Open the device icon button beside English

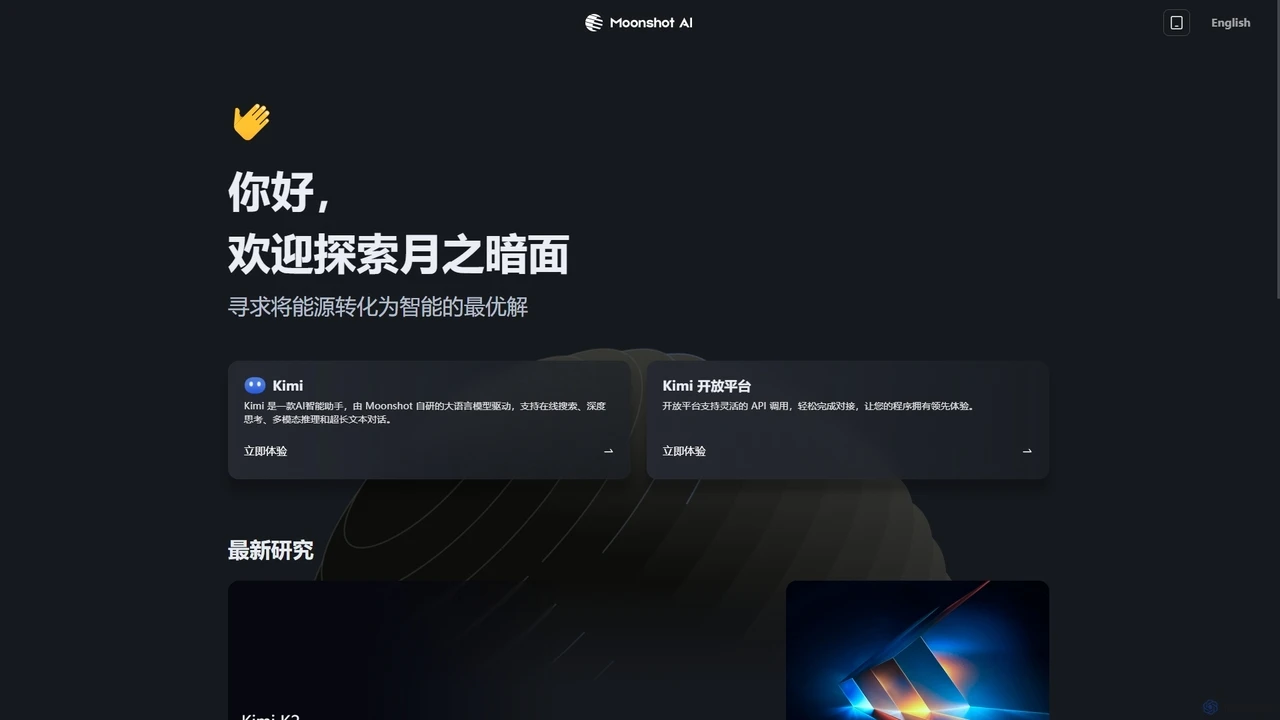(x=1177, y=23)
